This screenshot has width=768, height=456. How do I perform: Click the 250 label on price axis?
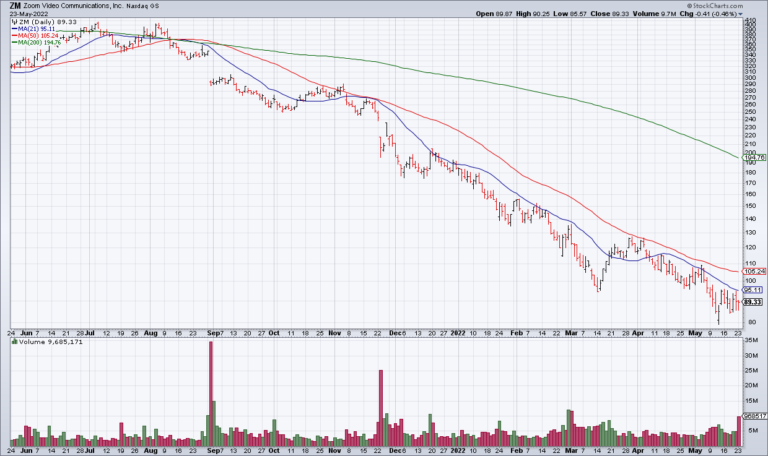(751, 112)
